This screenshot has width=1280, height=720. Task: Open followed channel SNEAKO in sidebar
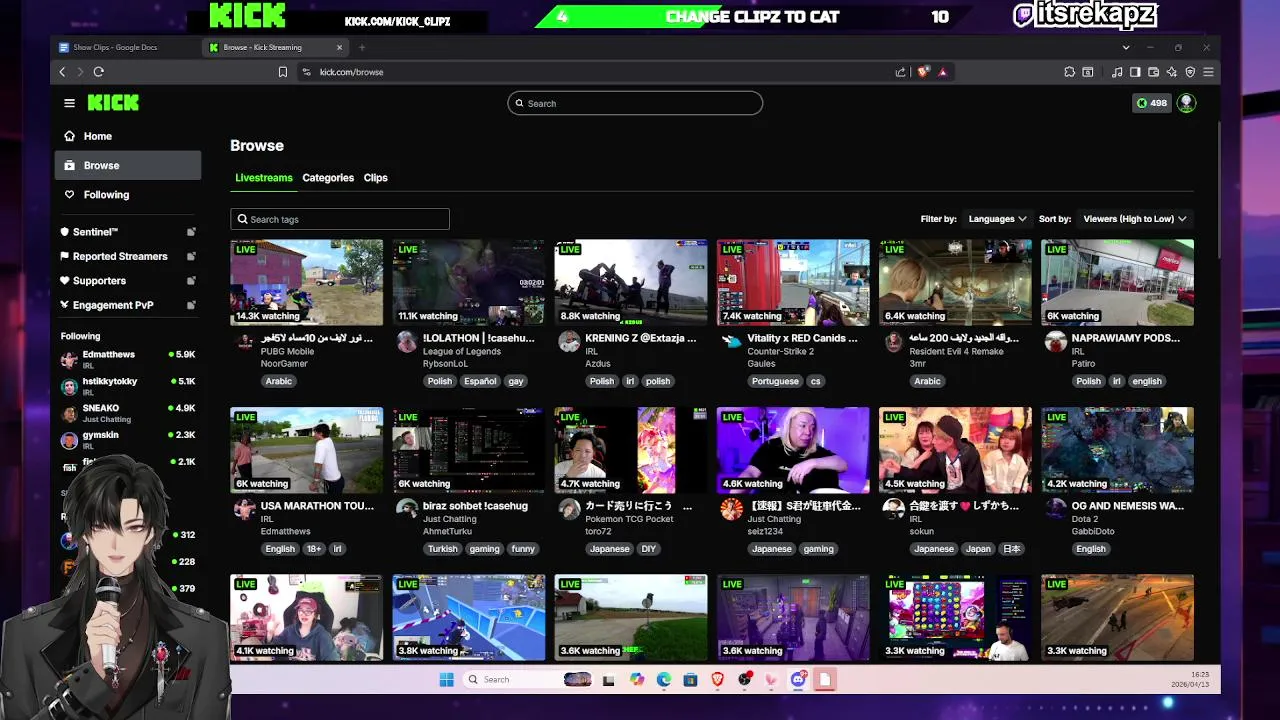[128, 413]
